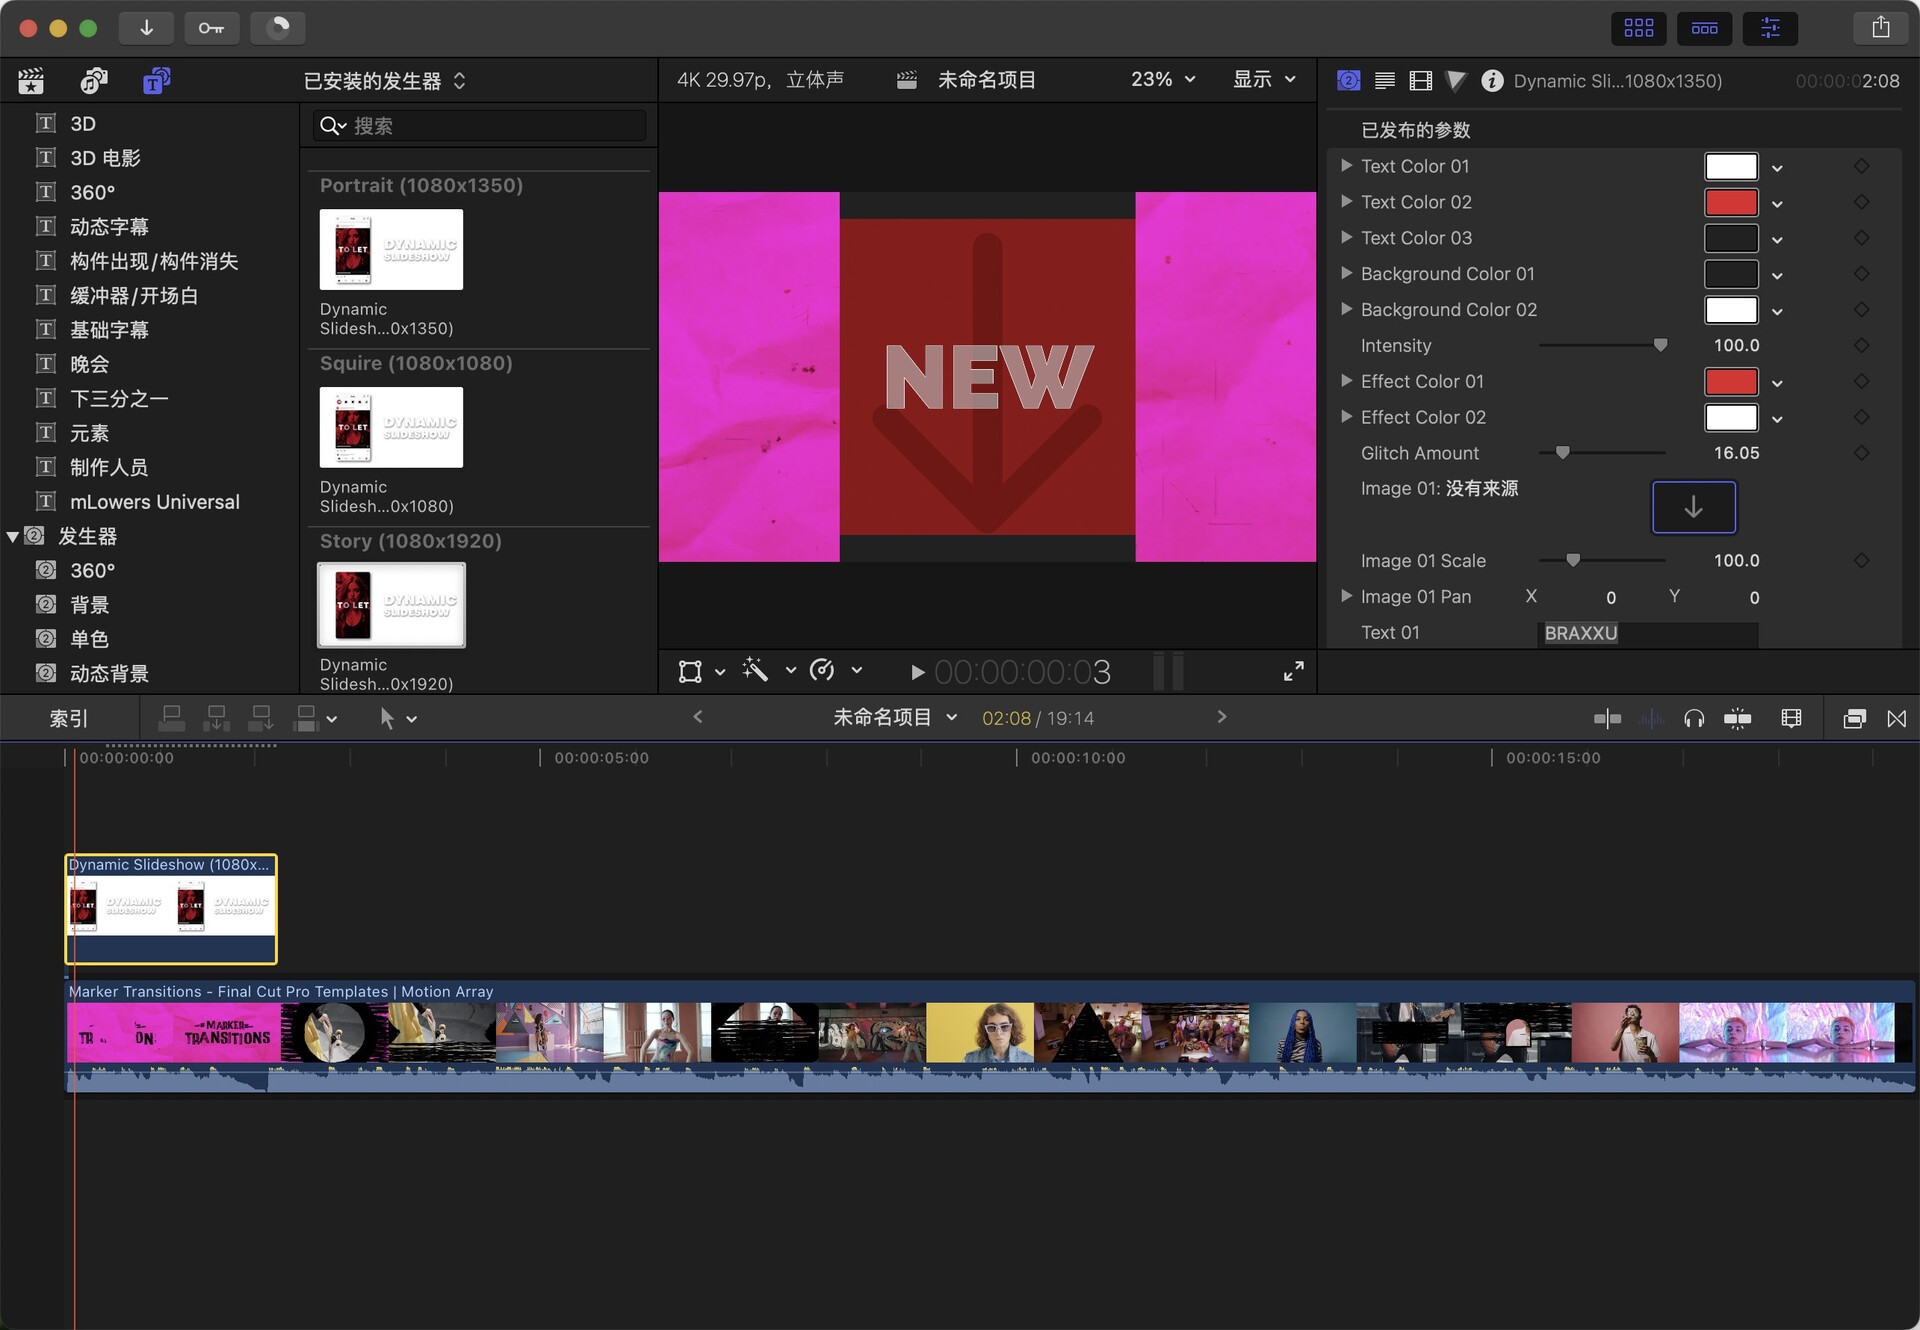The width and height of the screenshot is (1920, 1330).
Task: Expand the Background Color 02 parameter
Action: pyautogui.click(x=1346, y=309)
